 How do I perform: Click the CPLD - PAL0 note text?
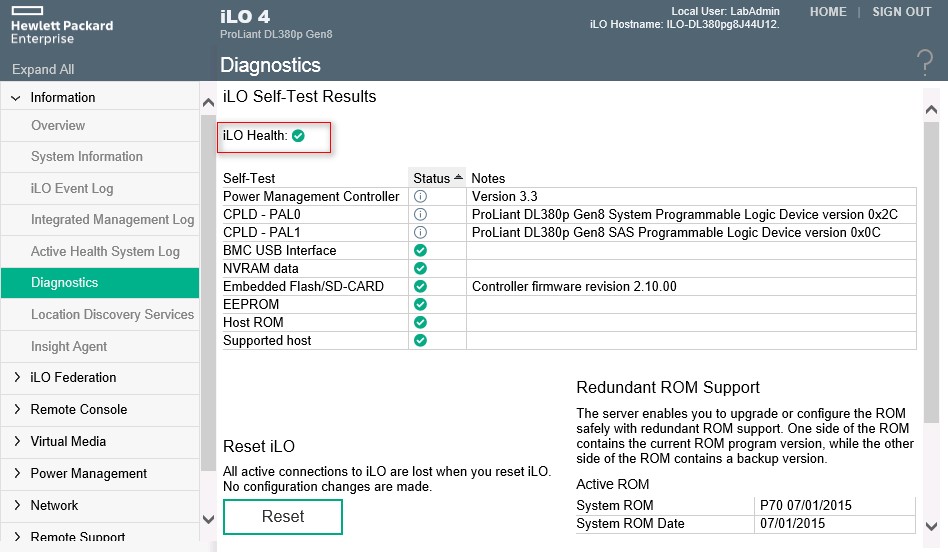(684, 215)
